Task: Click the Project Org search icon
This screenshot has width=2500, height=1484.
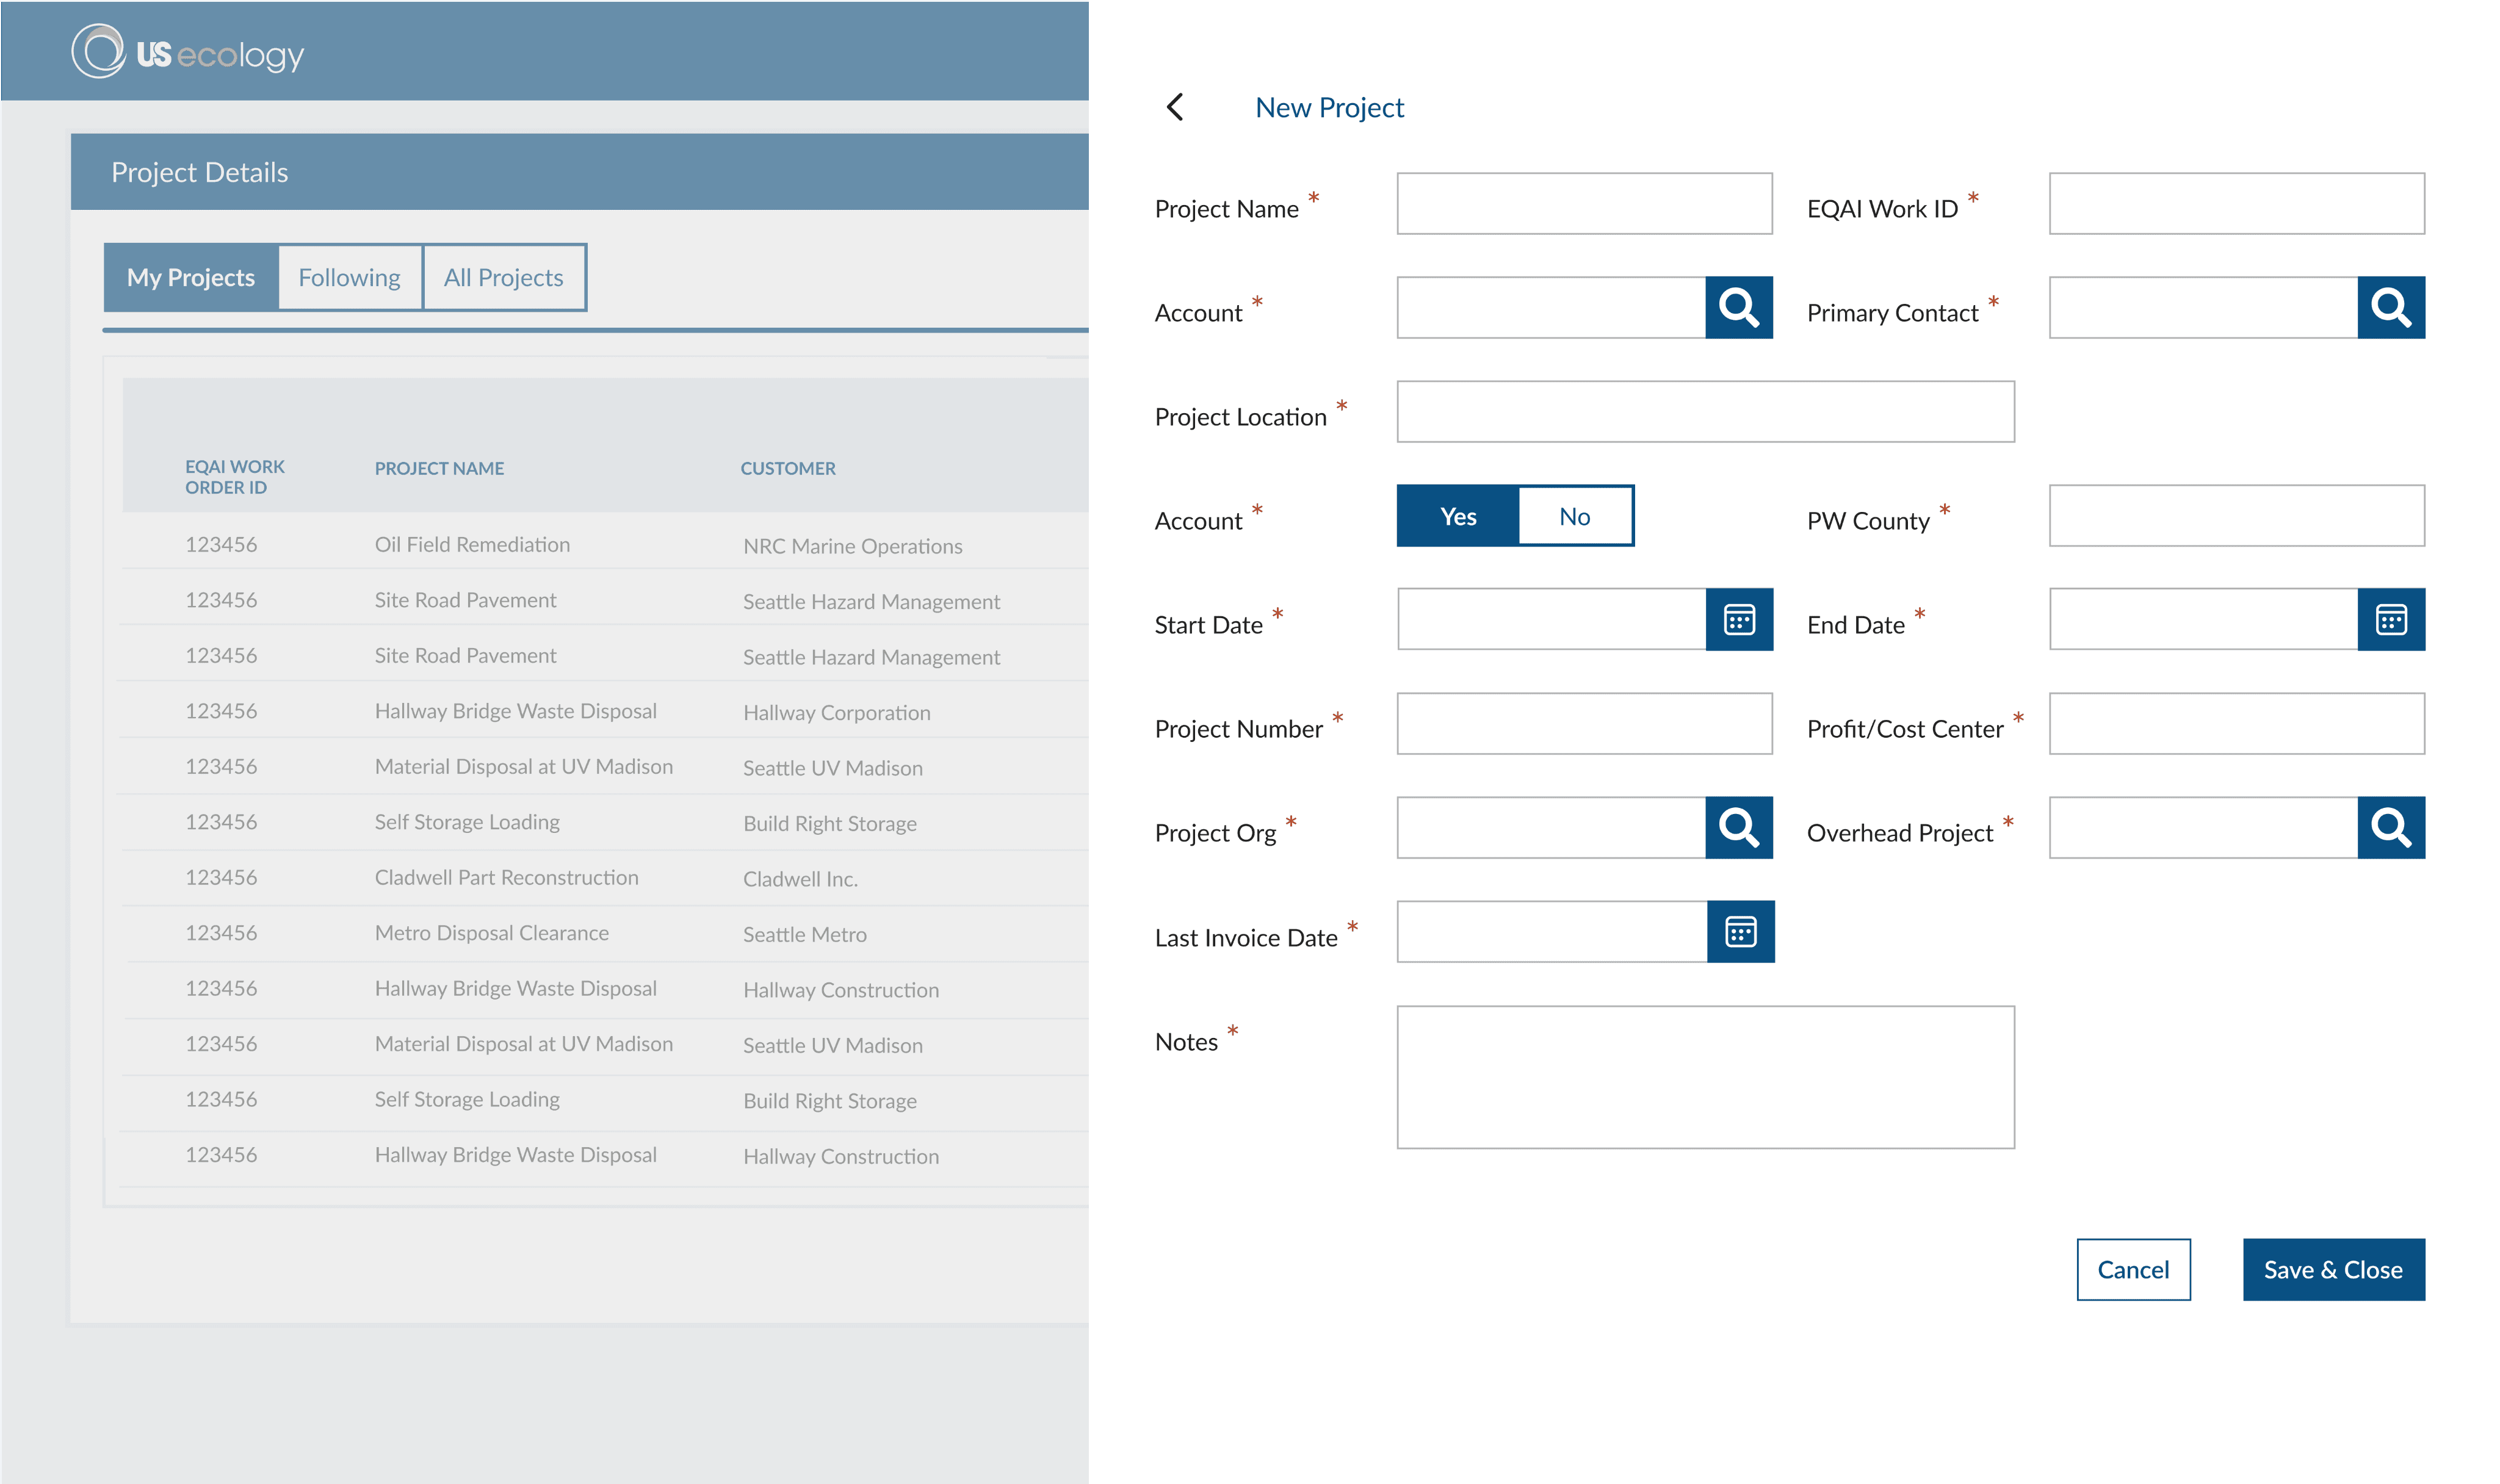Action: coord(1738,828)
